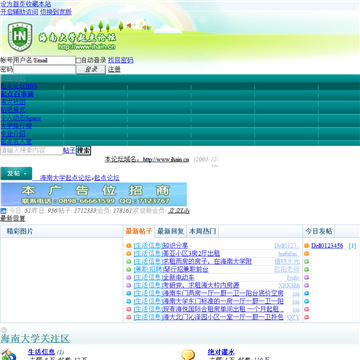Open the 帖子 search type dropdown
This screenshot has width=360, height=360.
[x=69, y=150]
